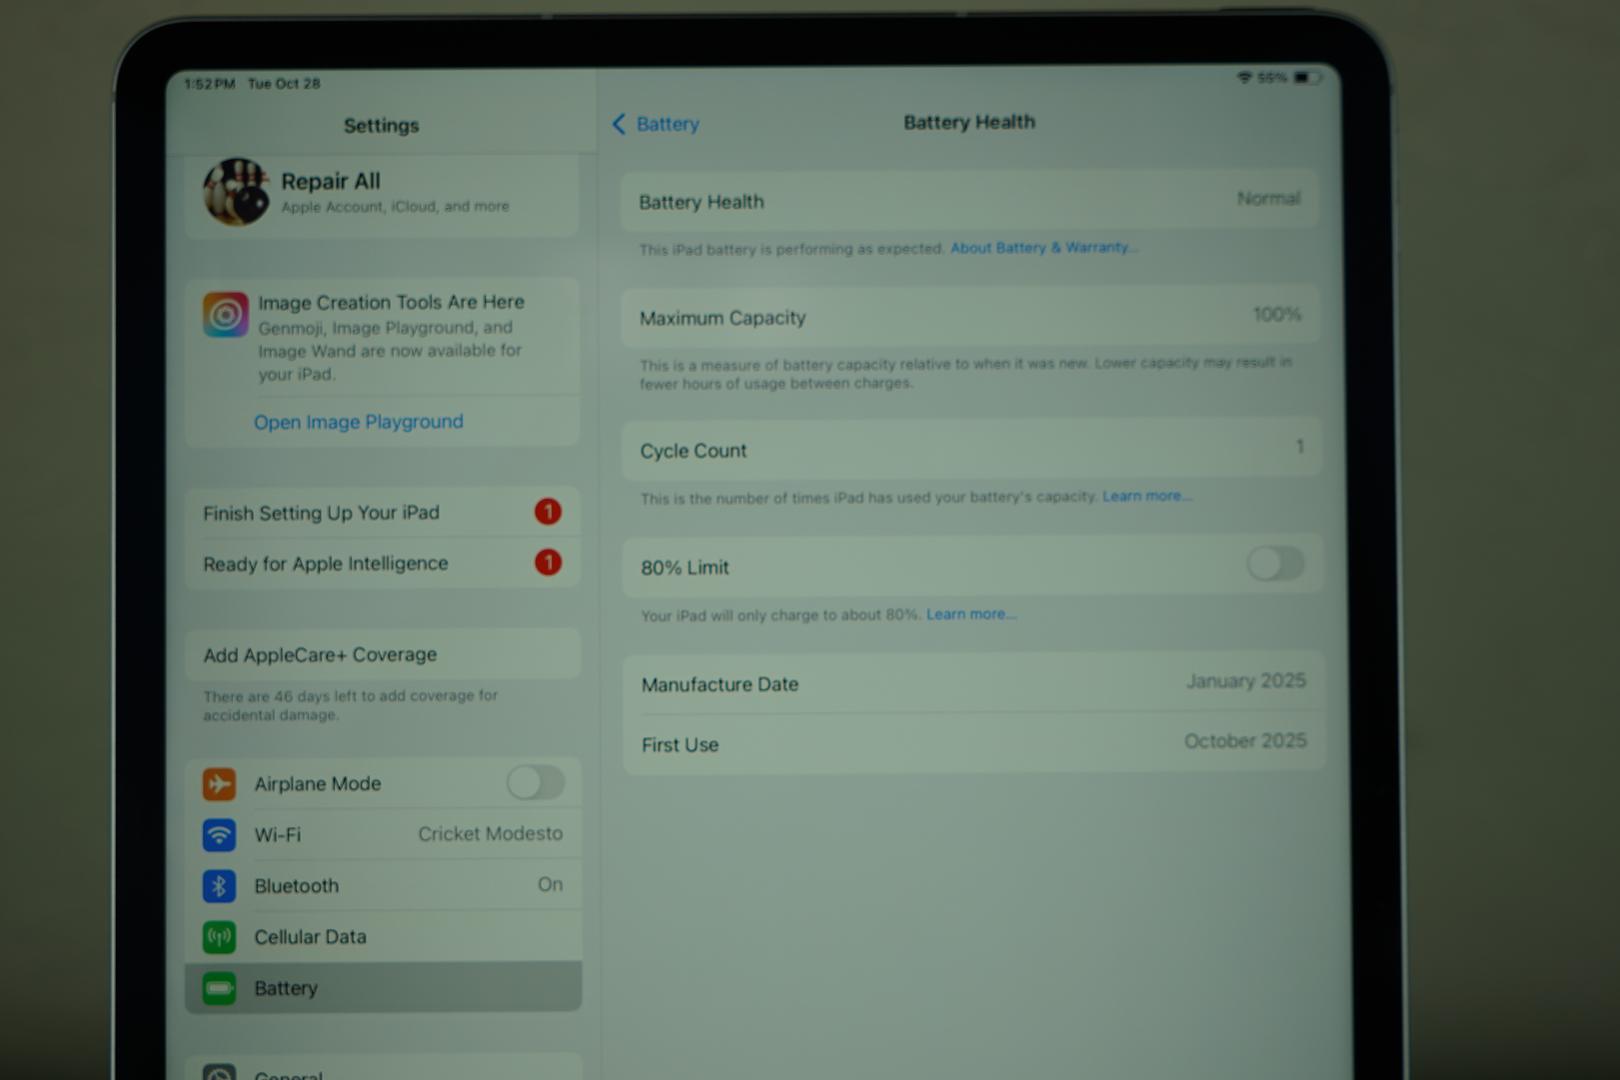The image size is (1620, 1080).
Task: Tap the 100% maximum capacity value
Action: pyautogui.click(x=1277, y=314)
